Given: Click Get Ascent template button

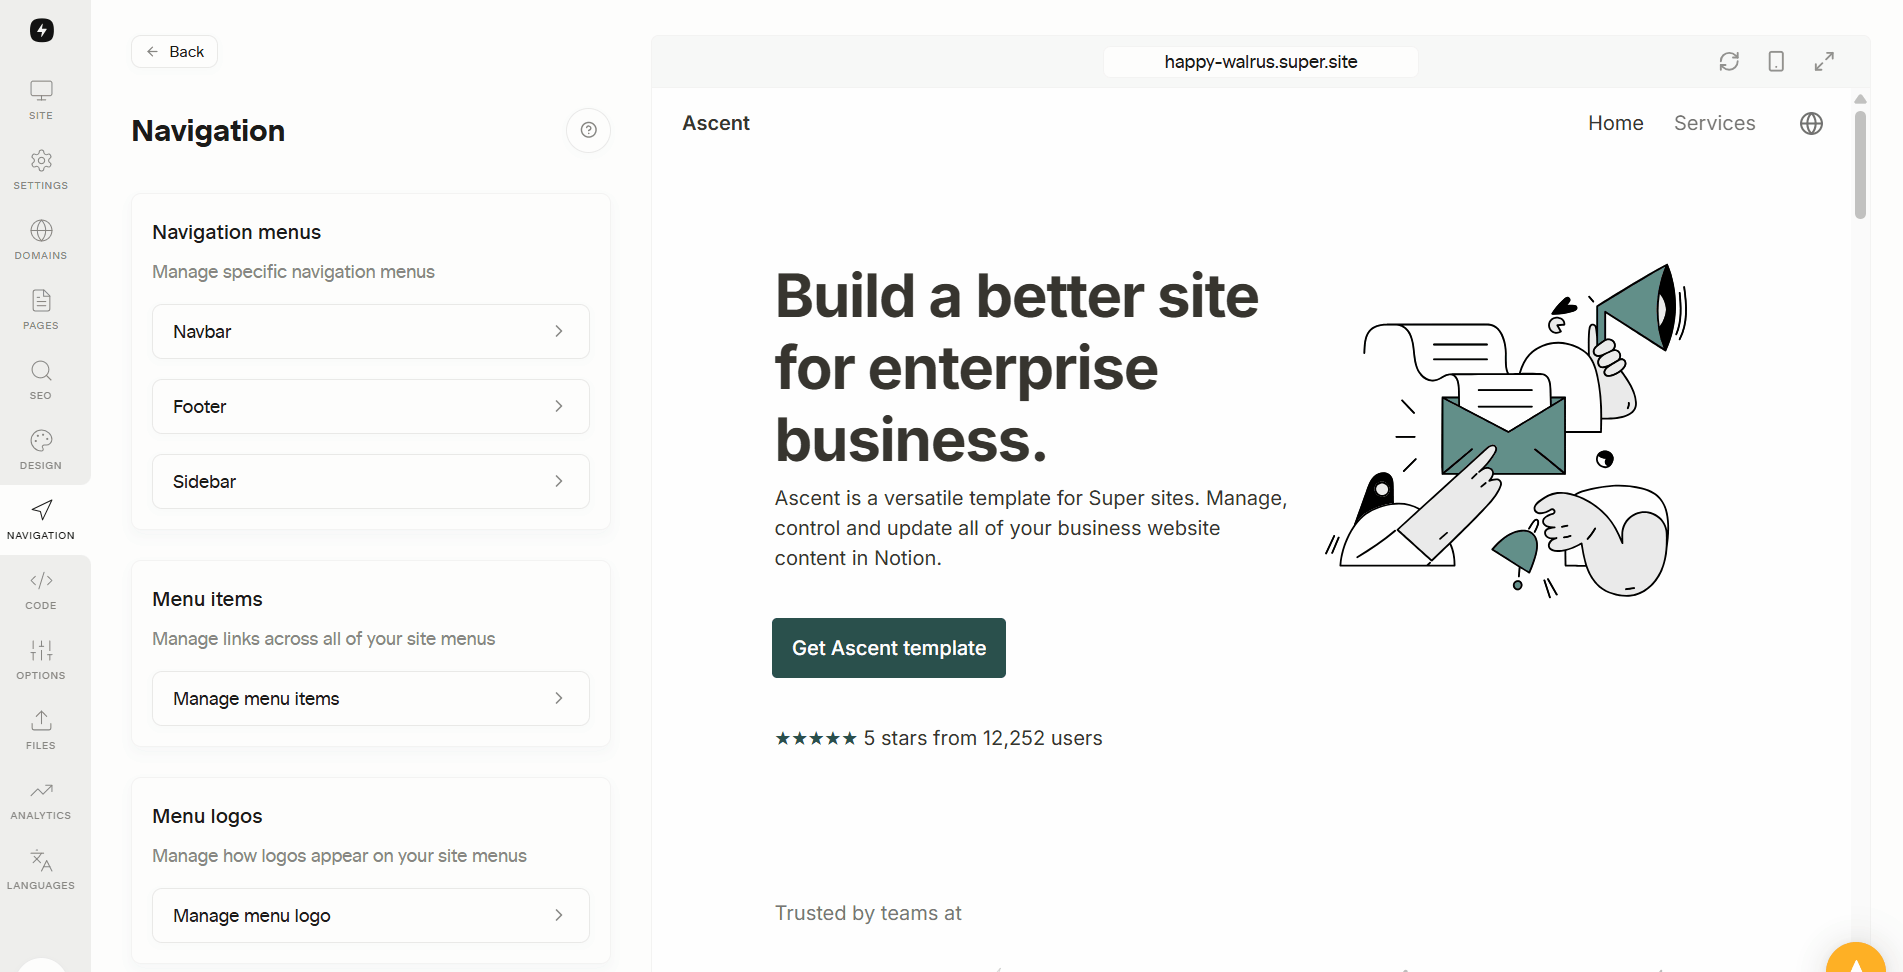Looking at the screenshot, I should 889,648.
